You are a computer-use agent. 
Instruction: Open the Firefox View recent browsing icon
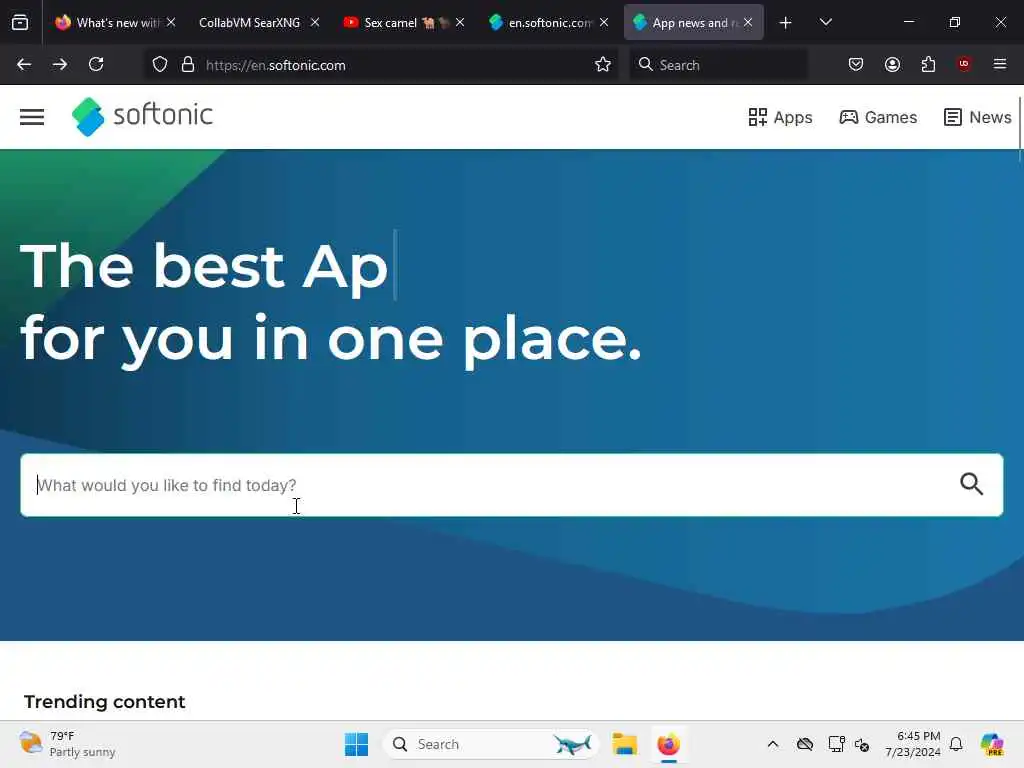[x=20, y=22]
